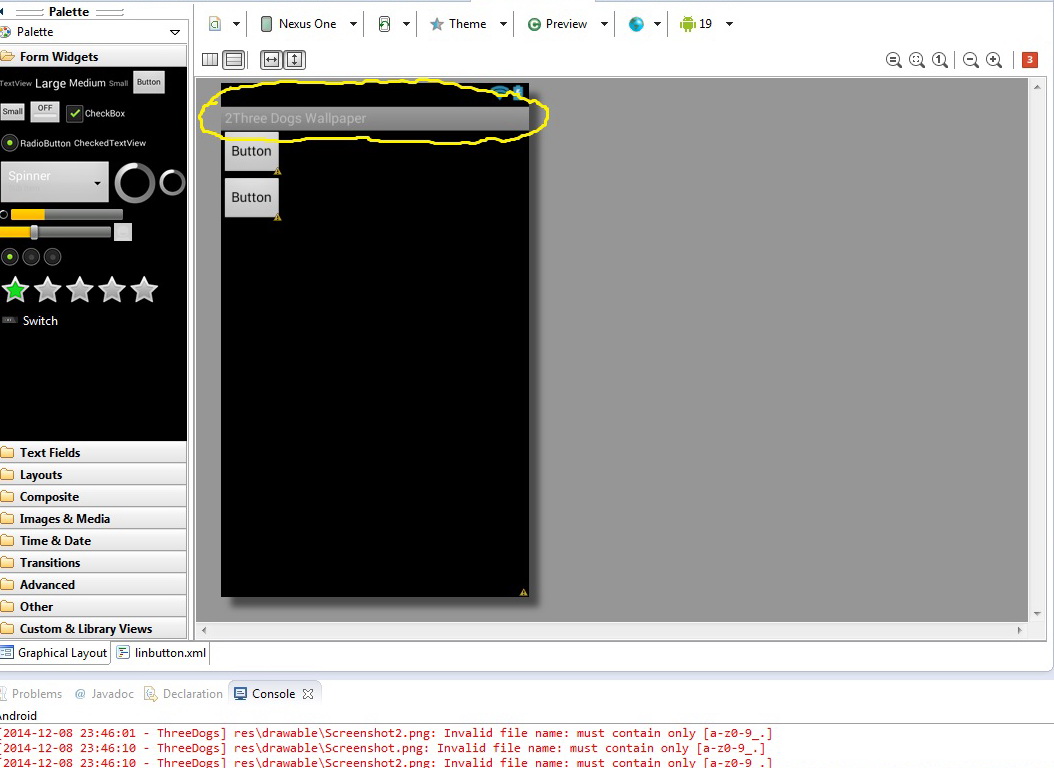Open the Spinner widget in the palette

coord(54,181)
